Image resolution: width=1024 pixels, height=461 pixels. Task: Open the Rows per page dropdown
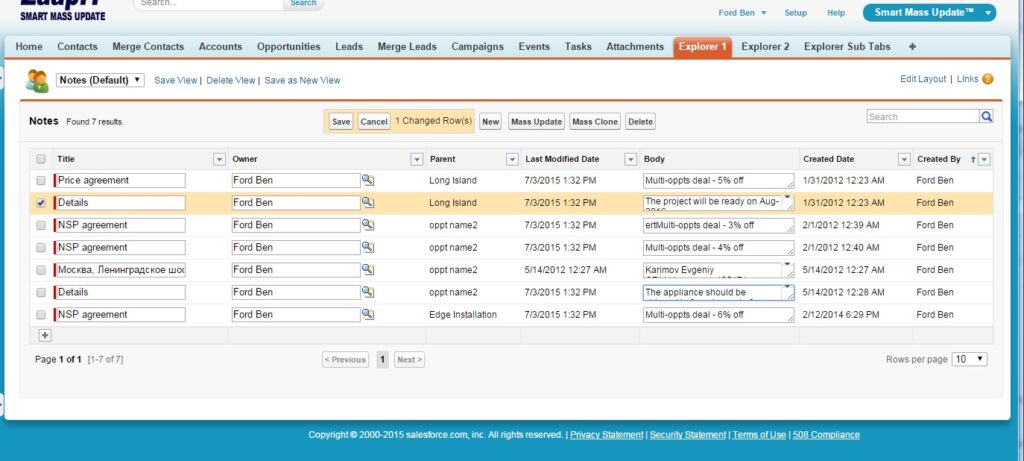point(970,359)
